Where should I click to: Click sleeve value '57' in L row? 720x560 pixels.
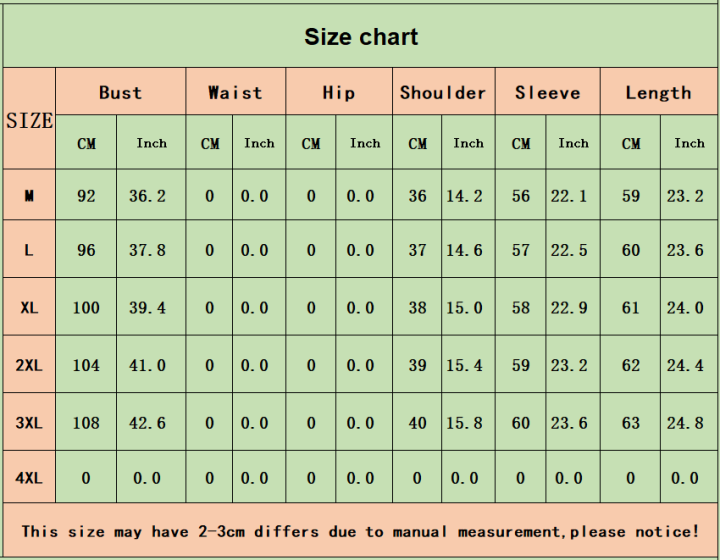pos(521,250)
